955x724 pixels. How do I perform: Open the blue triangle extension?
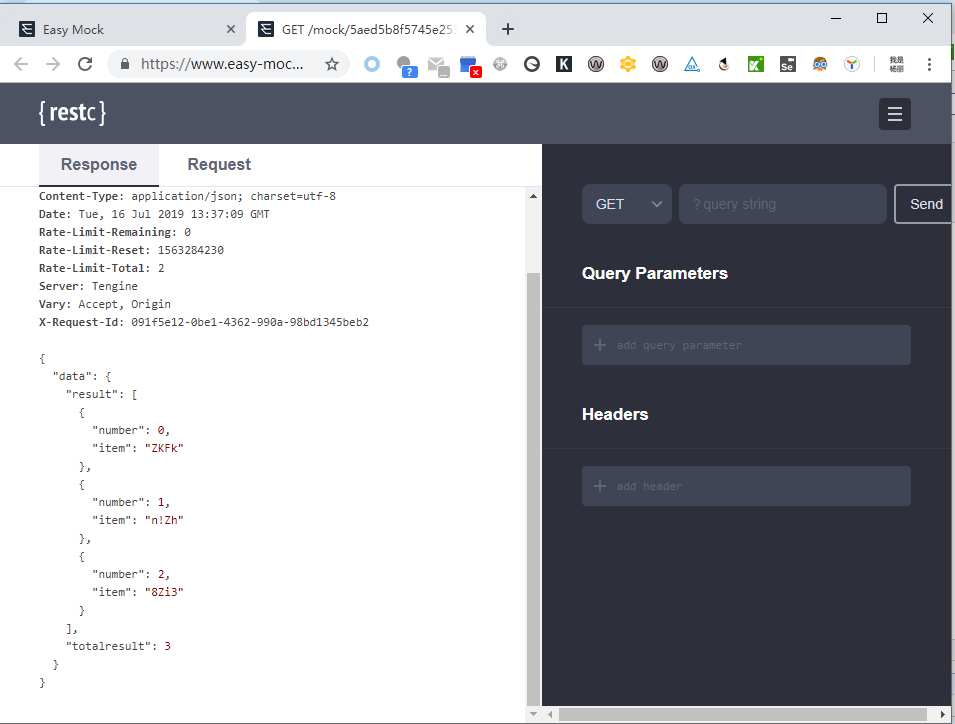[692, 64]
